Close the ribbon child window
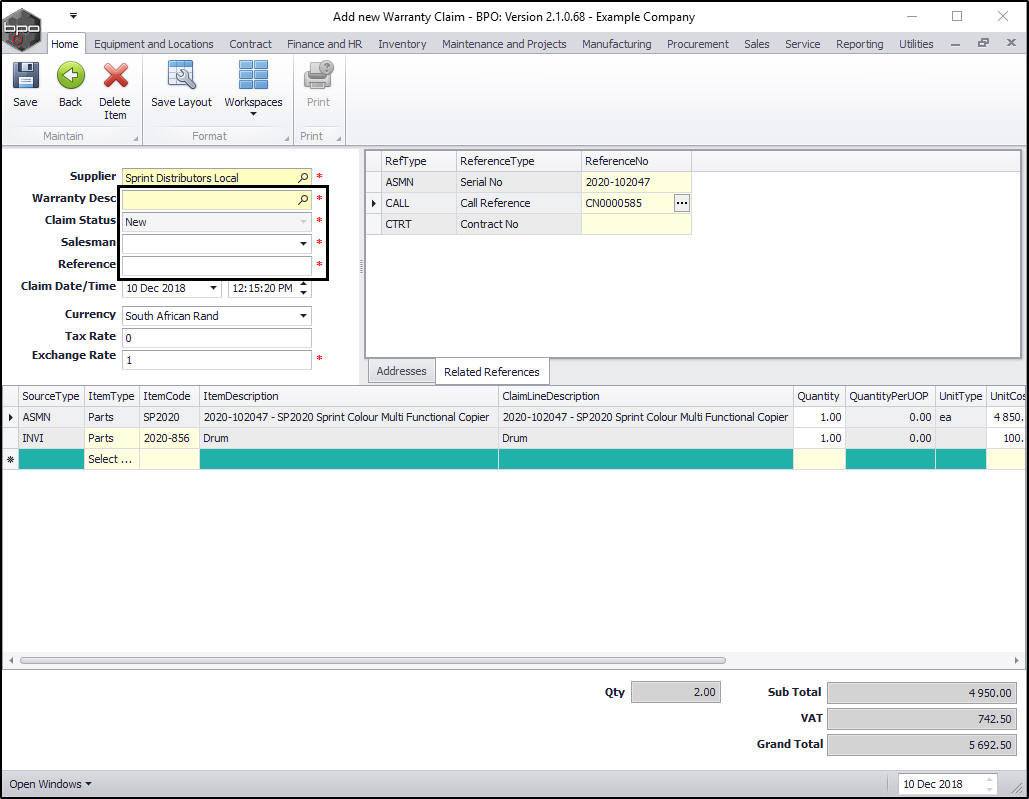Viewport: 1029px width, 799px height. [x=1011, y=43]
